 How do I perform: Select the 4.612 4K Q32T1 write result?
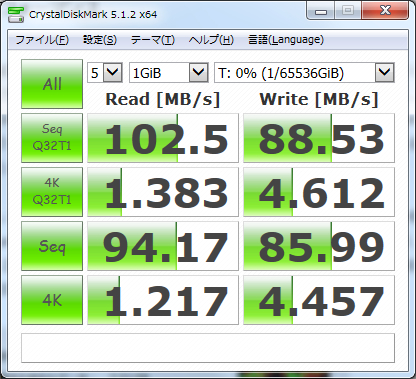319,192
